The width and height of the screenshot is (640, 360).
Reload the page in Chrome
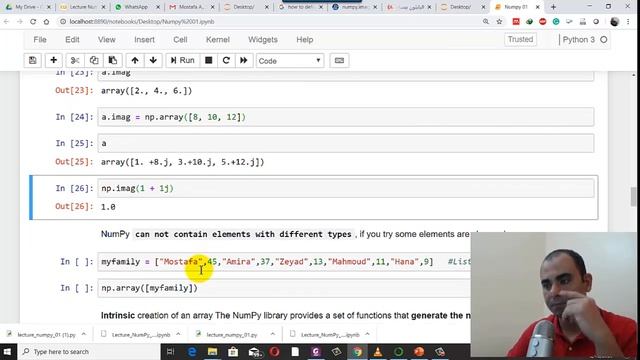[33, 22]
